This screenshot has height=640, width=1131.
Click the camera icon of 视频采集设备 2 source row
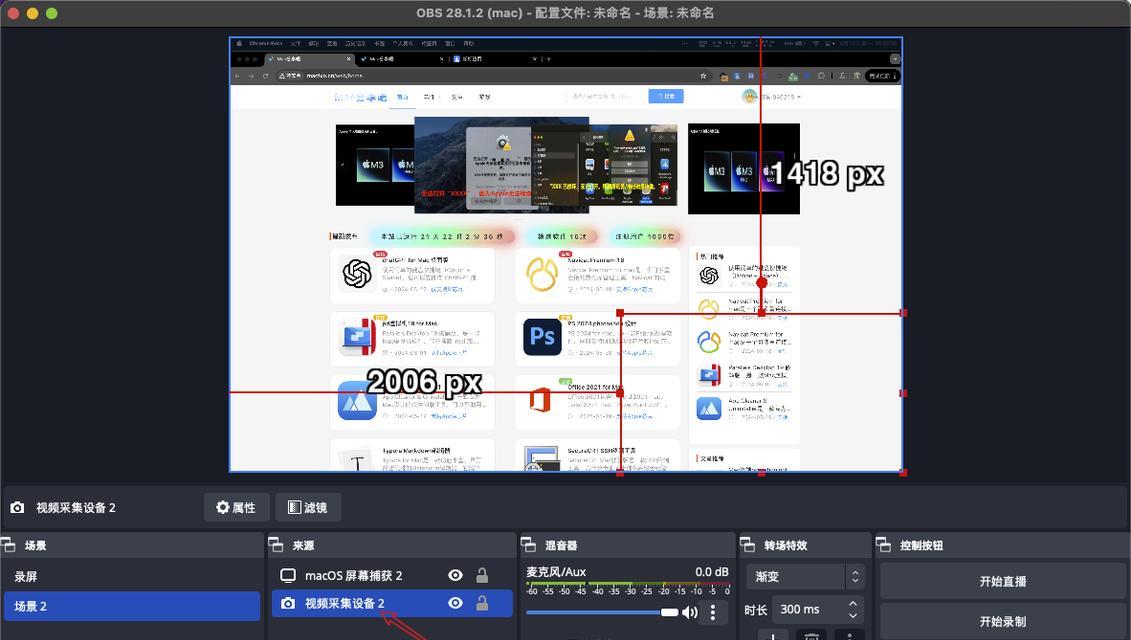pyautogui.click(x=288, y=603)
